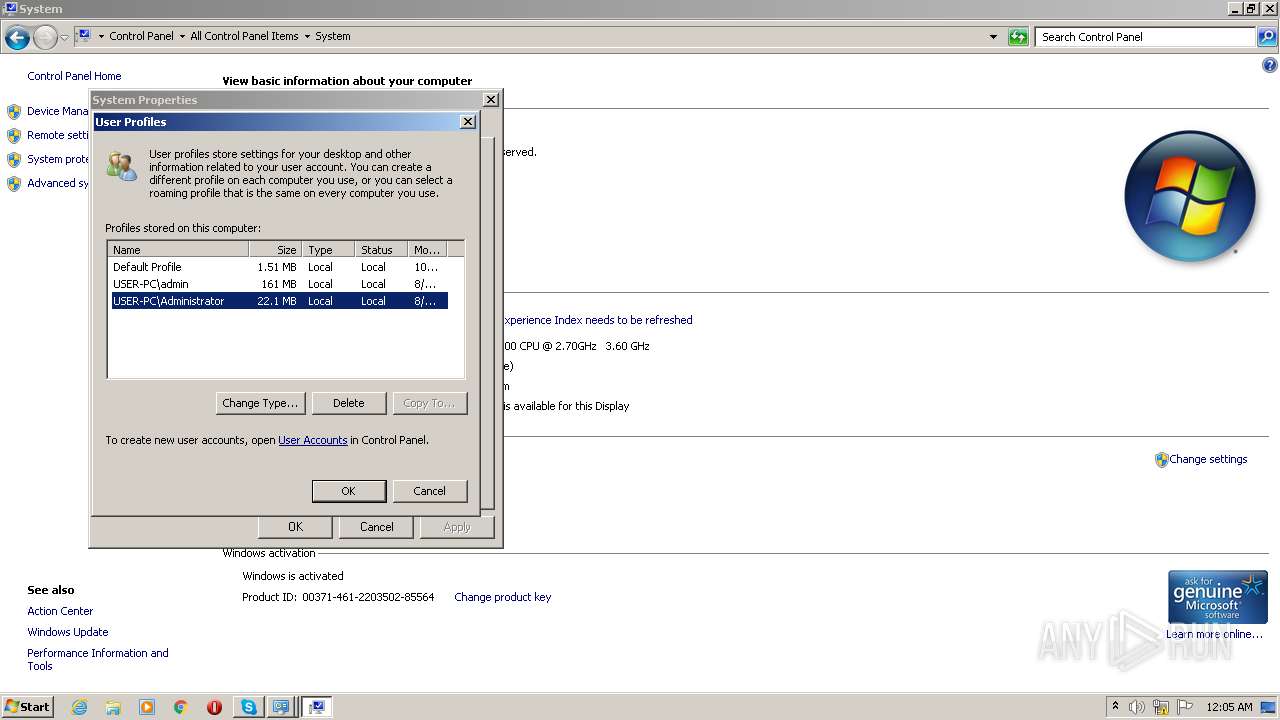Image resolution: width=1280 pixels, height=720 pixels.
Task: Sort profiles by the Name column header
Action: 178,250
